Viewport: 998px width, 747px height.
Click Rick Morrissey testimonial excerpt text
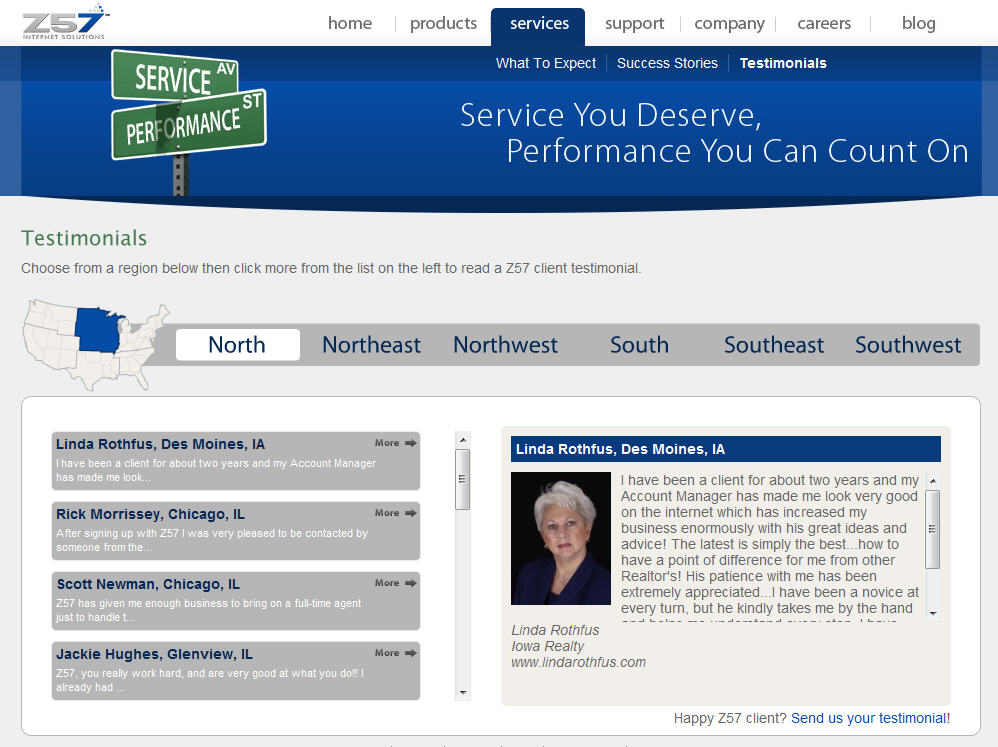[212, 540]
